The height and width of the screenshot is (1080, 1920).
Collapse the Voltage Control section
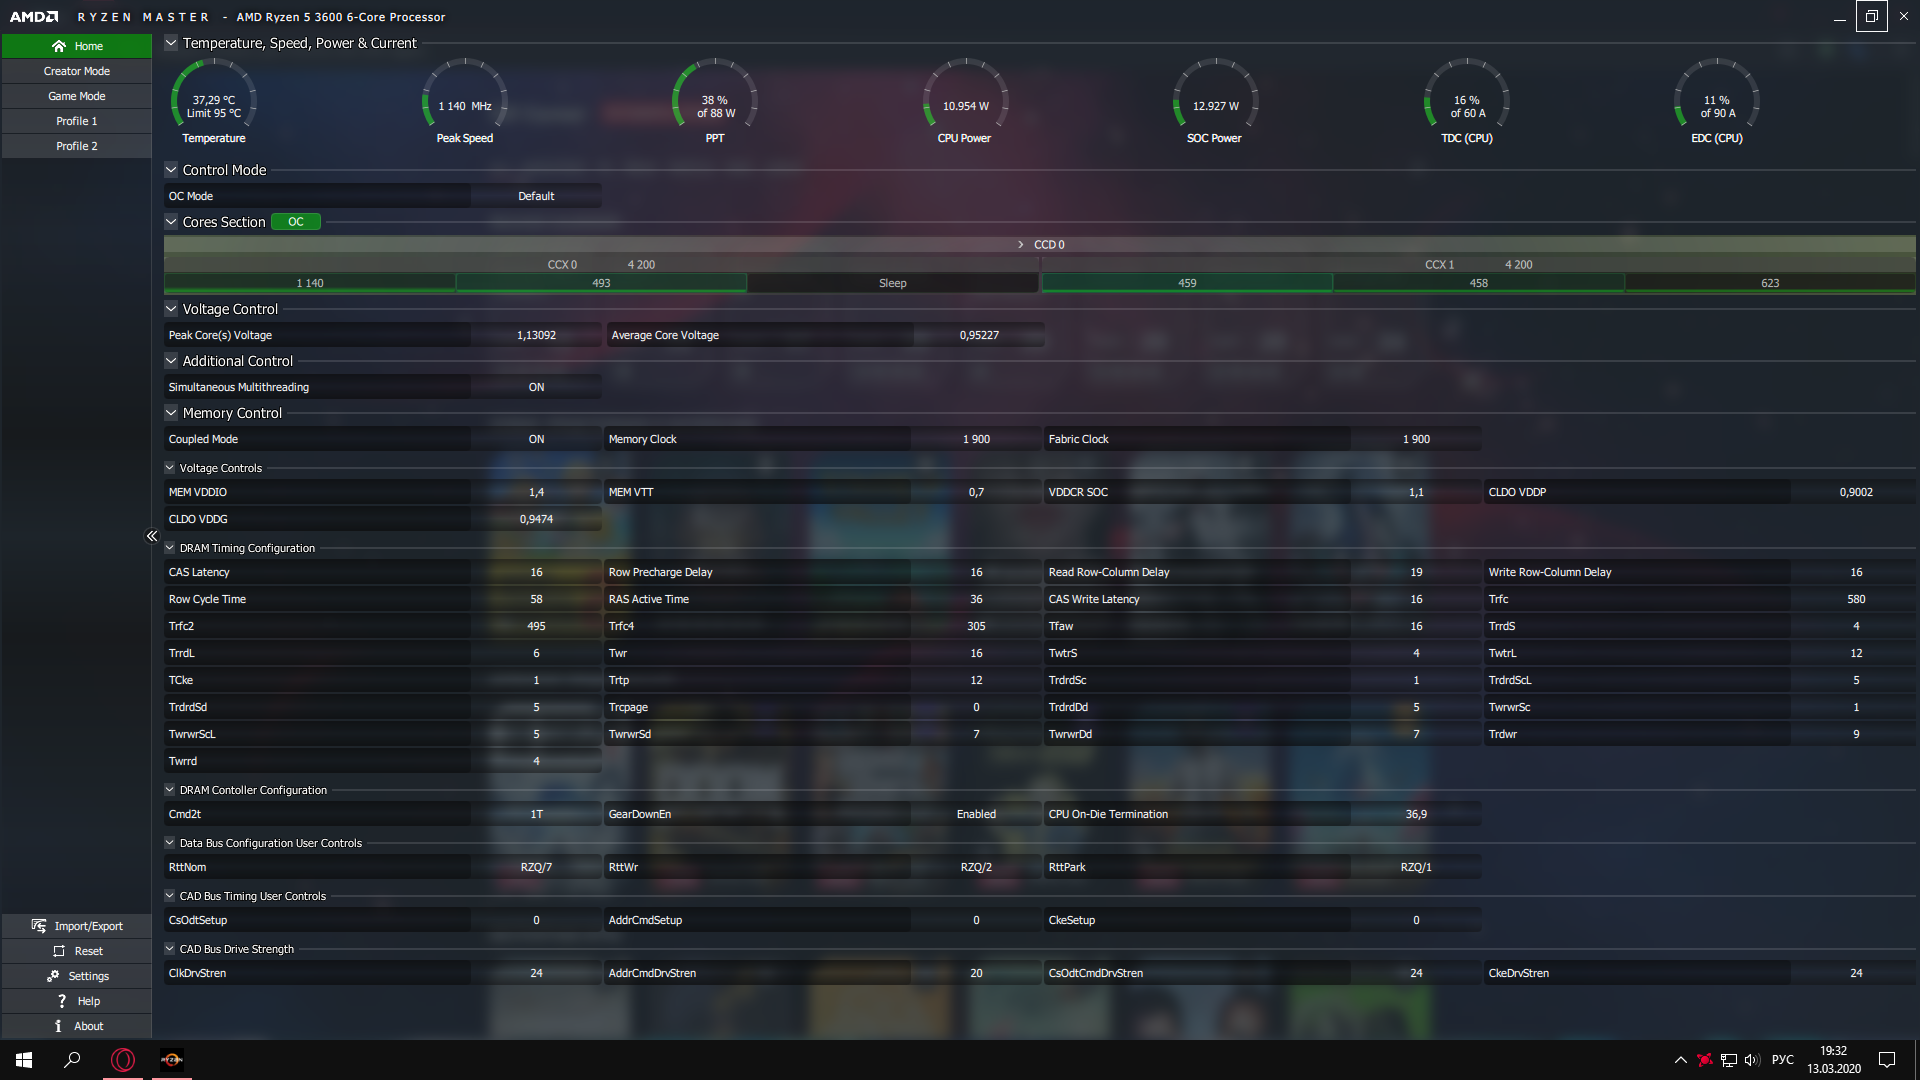(171, 309)
